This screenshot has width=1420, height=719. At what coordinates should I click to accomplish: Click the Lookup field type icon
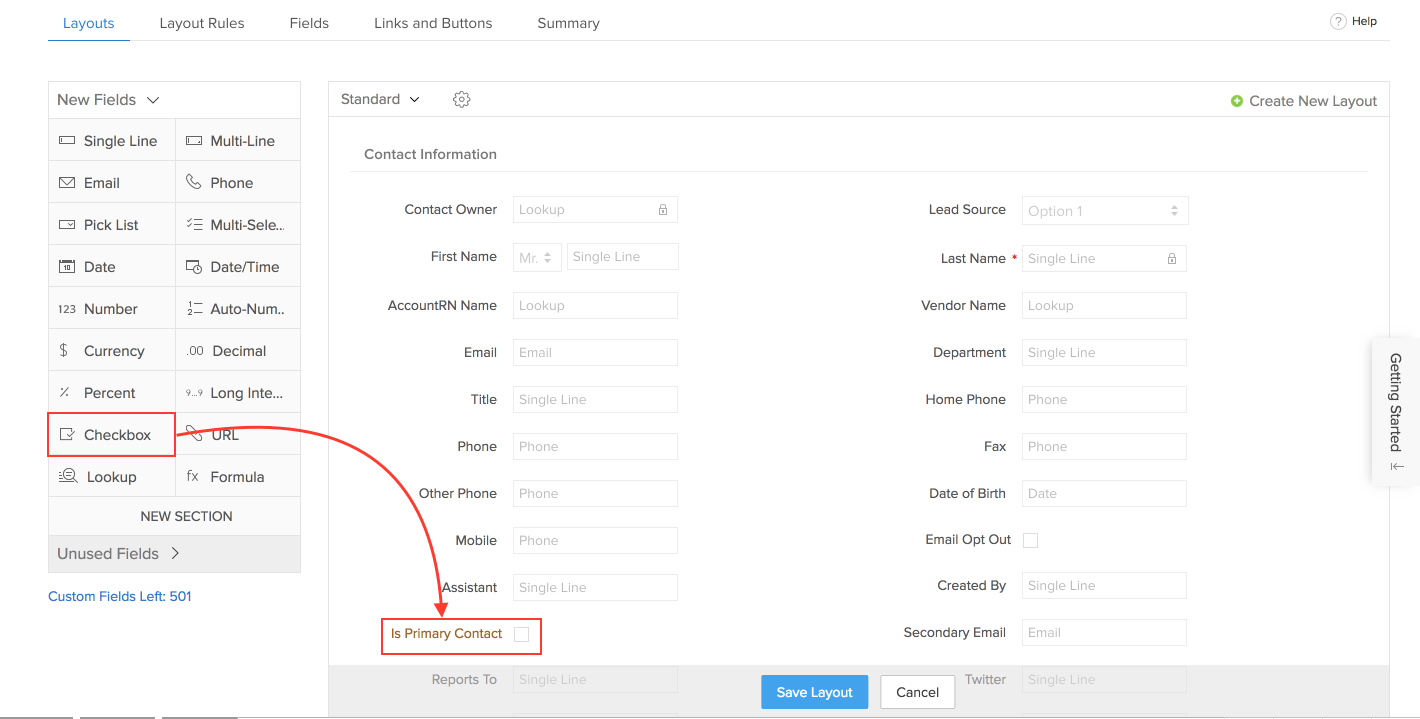coord(67,476)
